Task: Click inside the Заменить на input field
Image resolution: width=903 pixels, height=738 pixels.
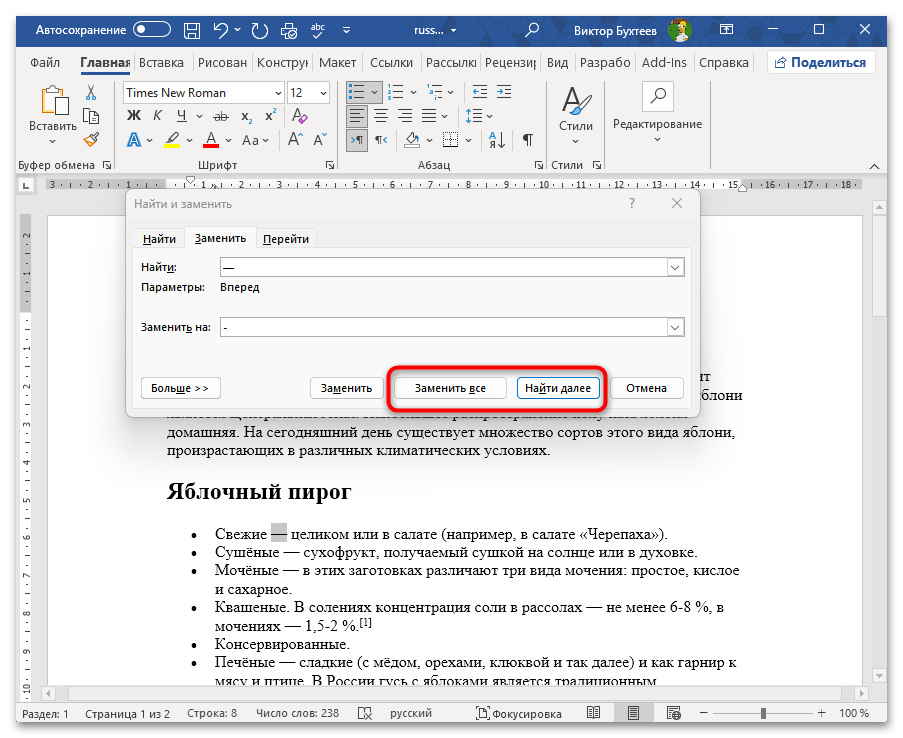Action: click(443, 327)
